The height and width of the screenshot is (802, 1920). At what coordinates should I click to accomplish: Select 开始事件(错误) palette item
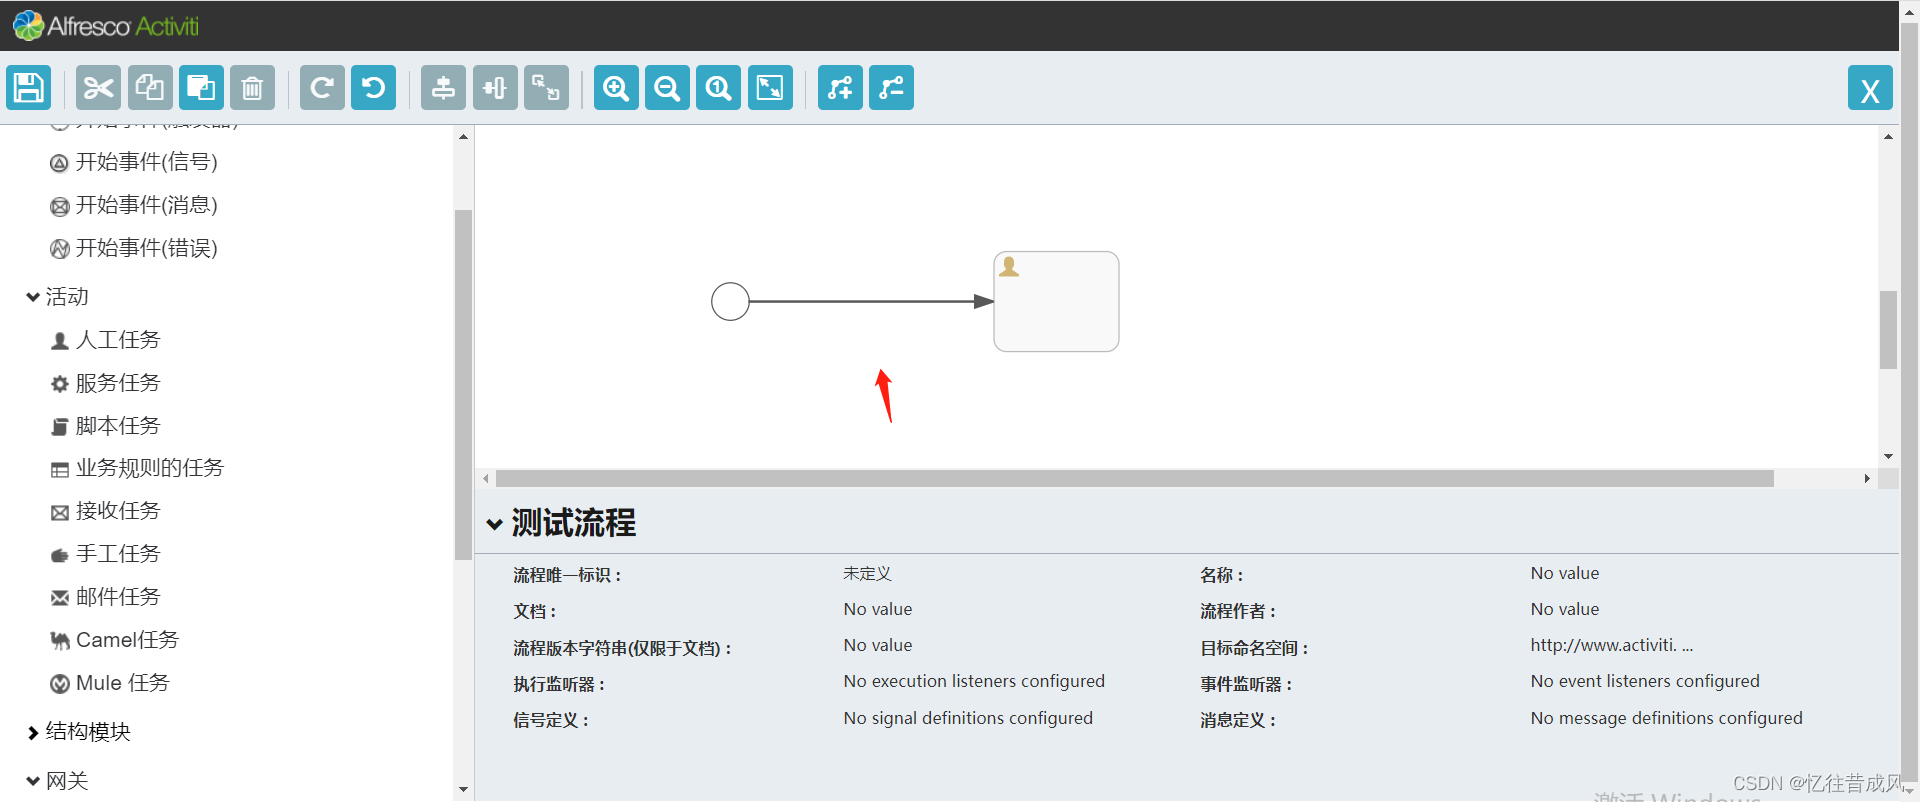pyautogui.click(x=134, y=248)
